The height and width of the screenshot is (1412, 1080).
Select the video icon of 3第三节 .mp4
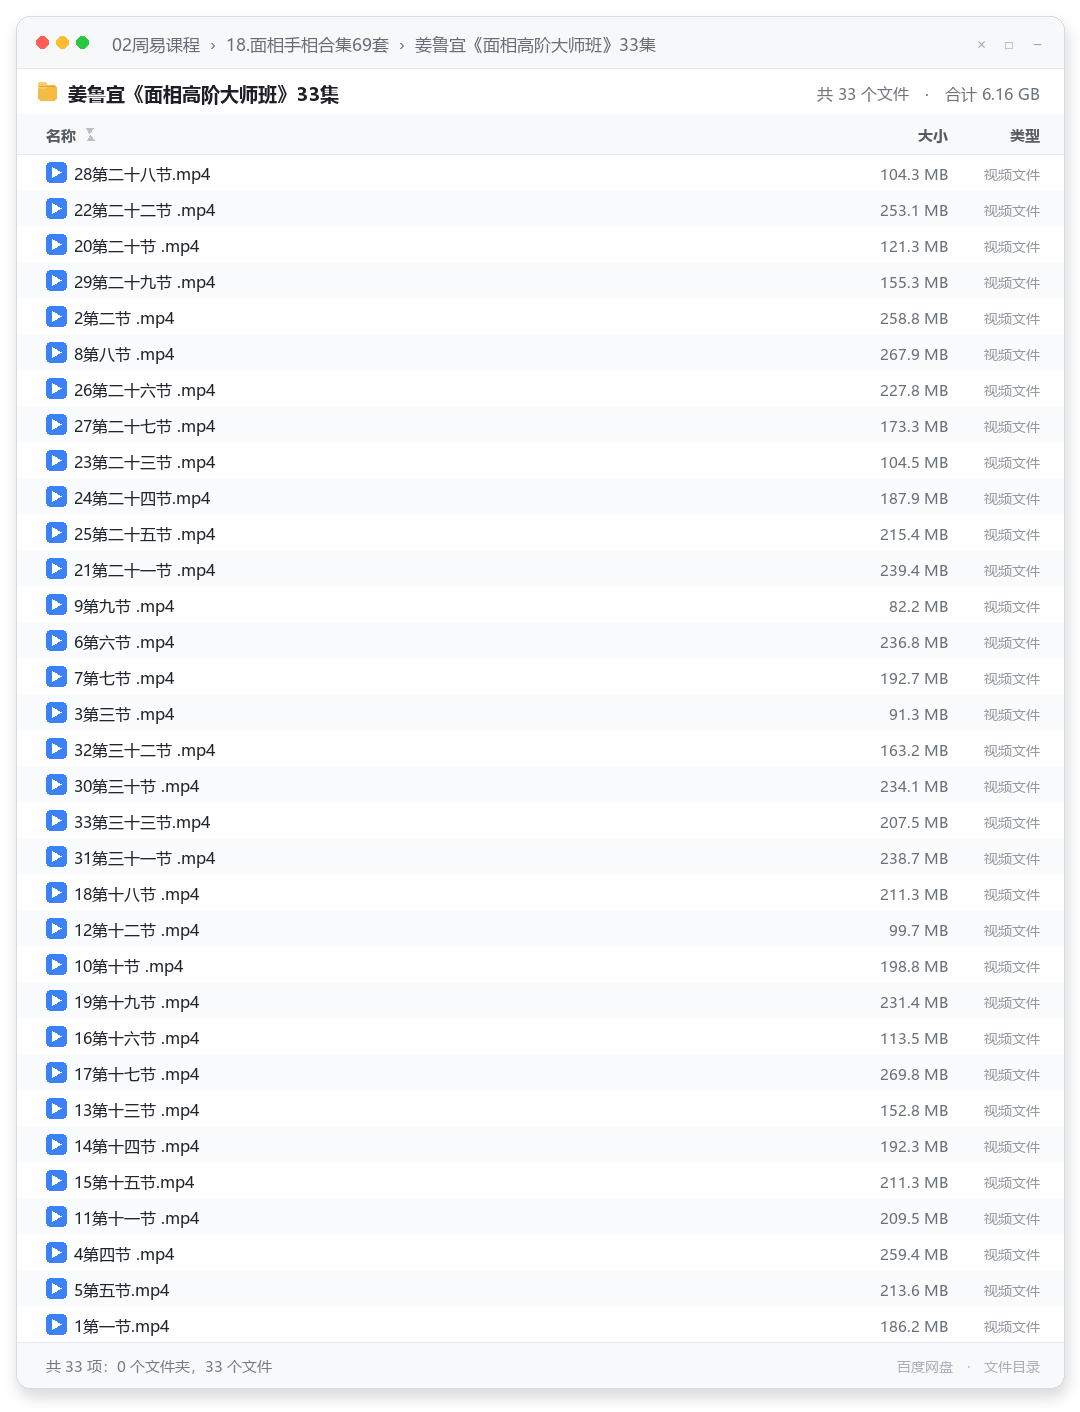(56, 713)
